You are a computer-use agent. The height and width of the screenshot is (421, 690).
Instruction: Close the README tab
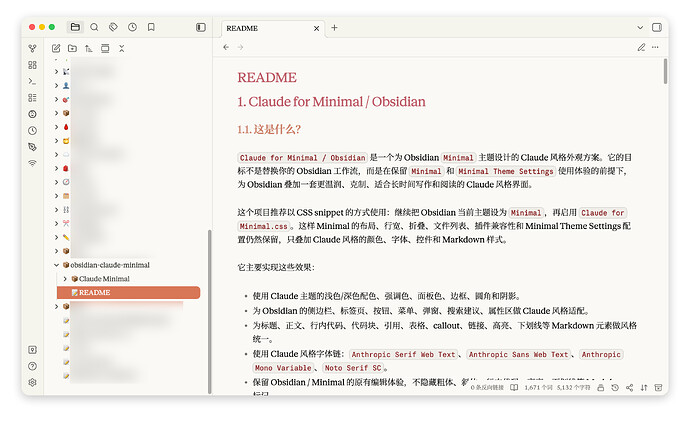(316, 29)
